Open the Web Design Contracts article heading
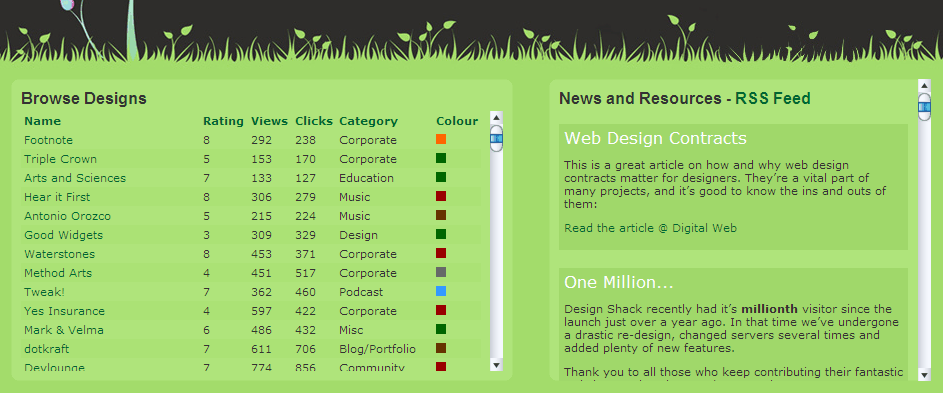 (656, 138)
